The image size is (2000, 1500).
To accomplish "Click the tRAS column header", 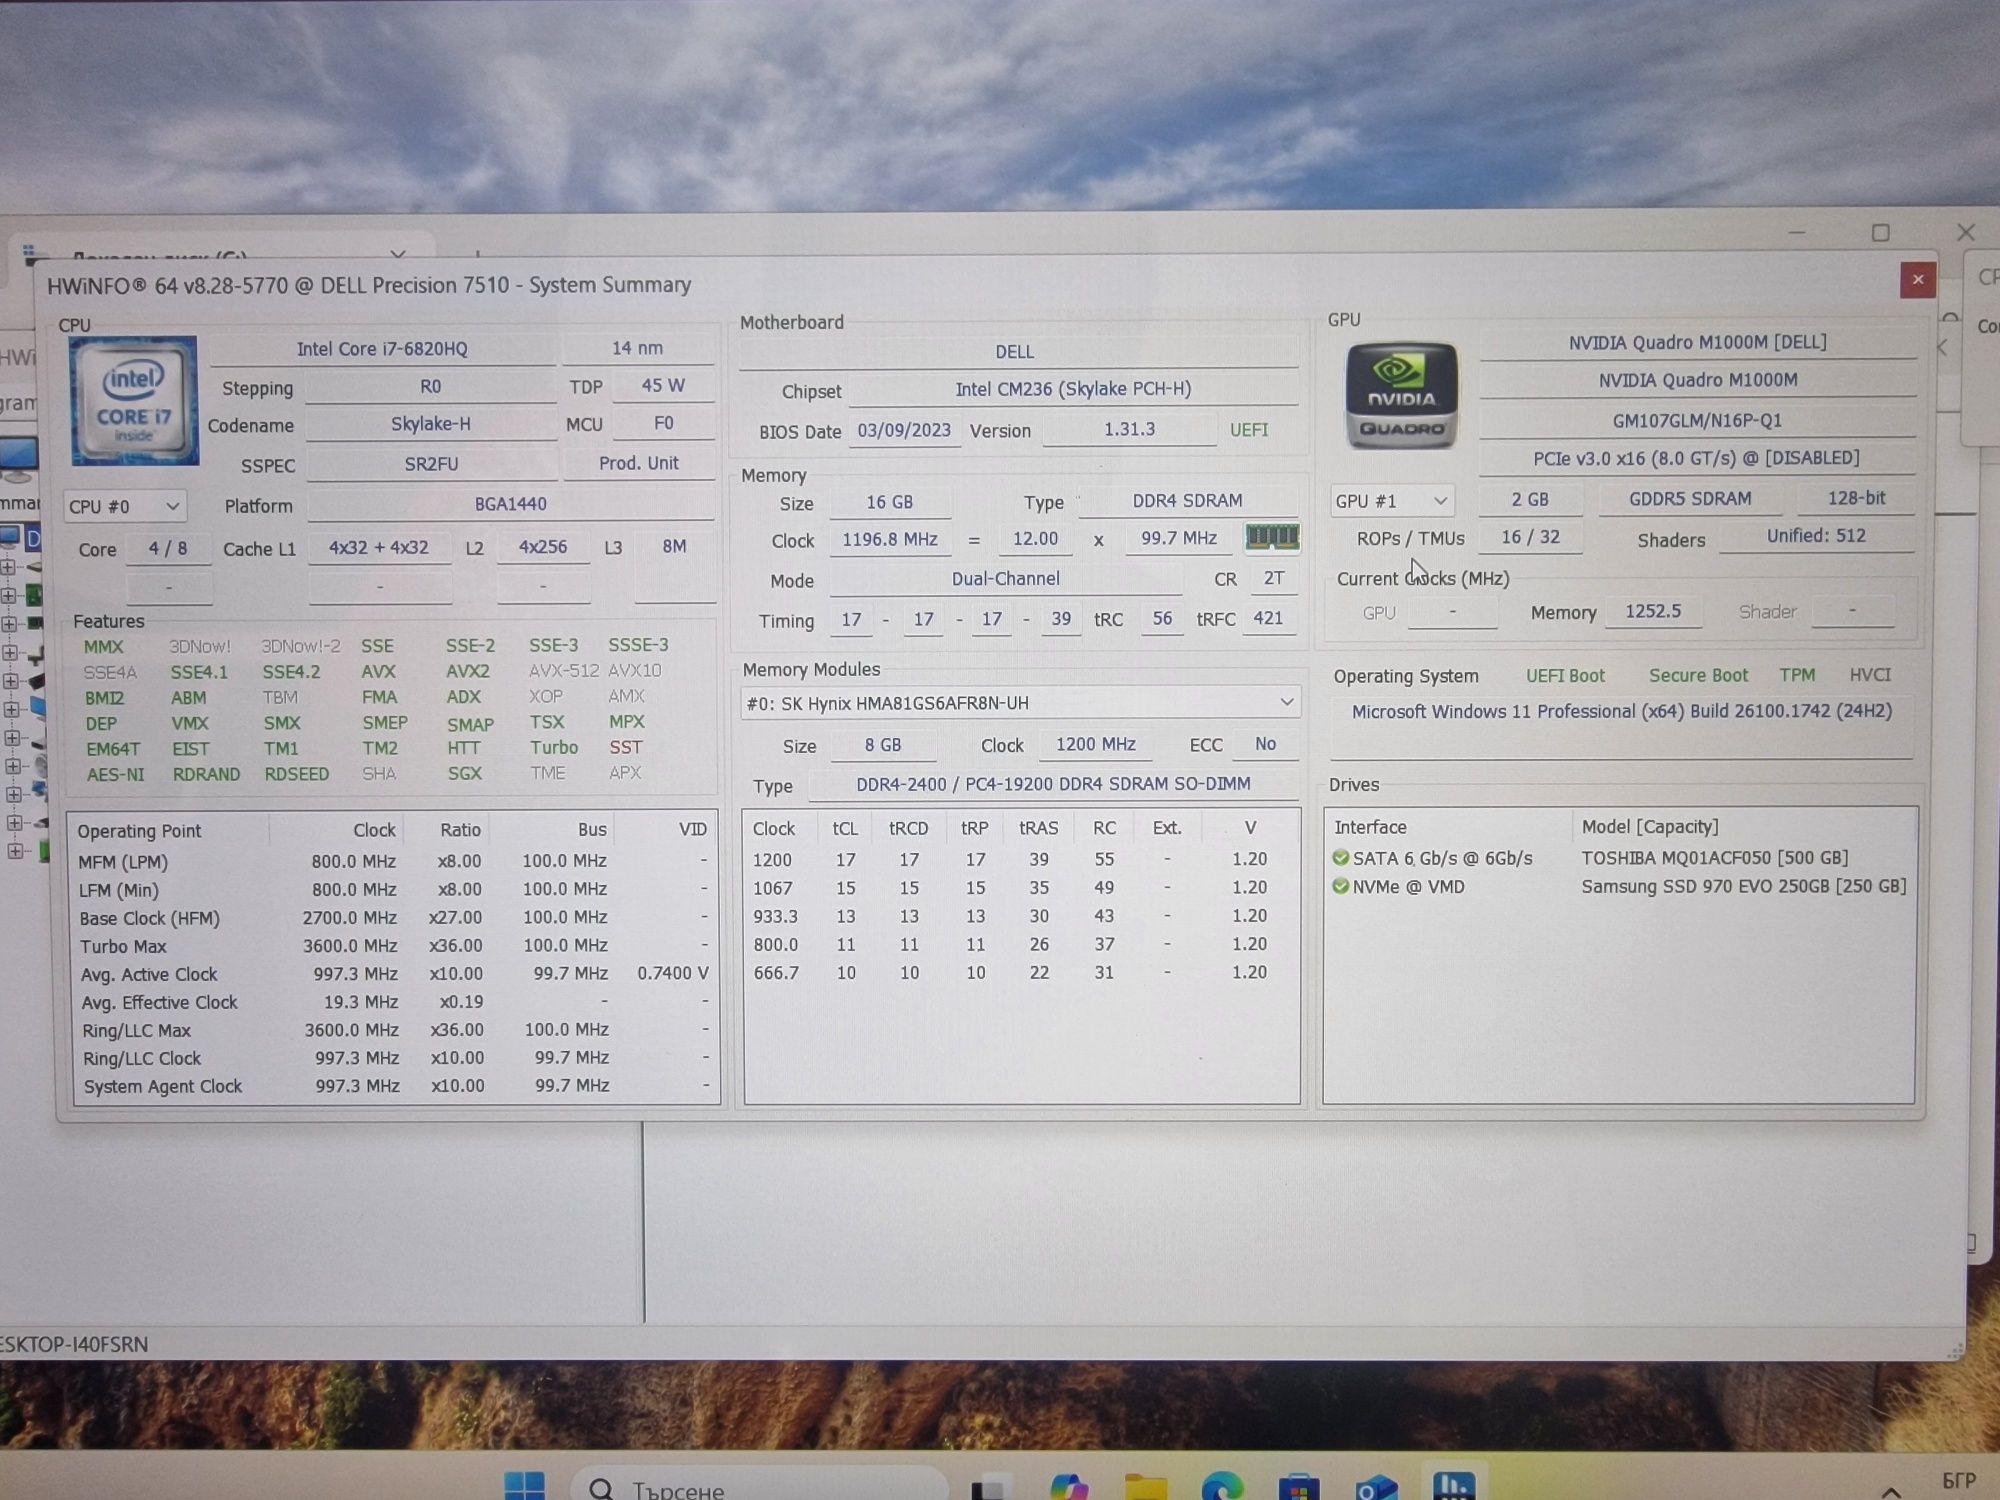I will (1038, 828).
